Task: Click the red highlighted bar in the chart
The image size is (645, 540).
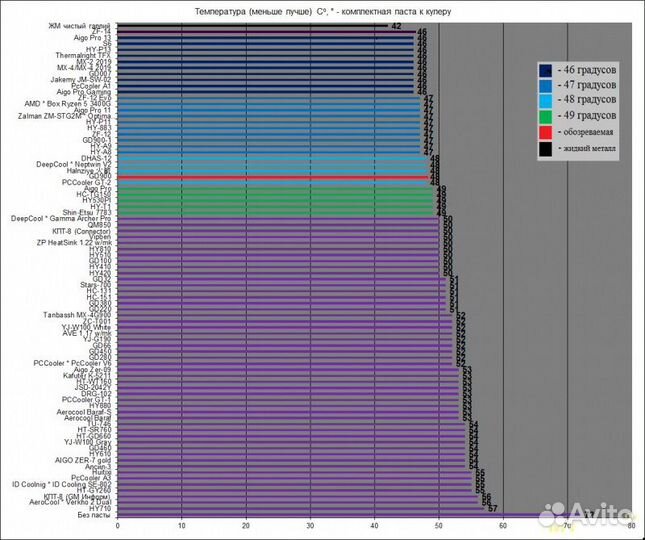Action: coord(272,176)
